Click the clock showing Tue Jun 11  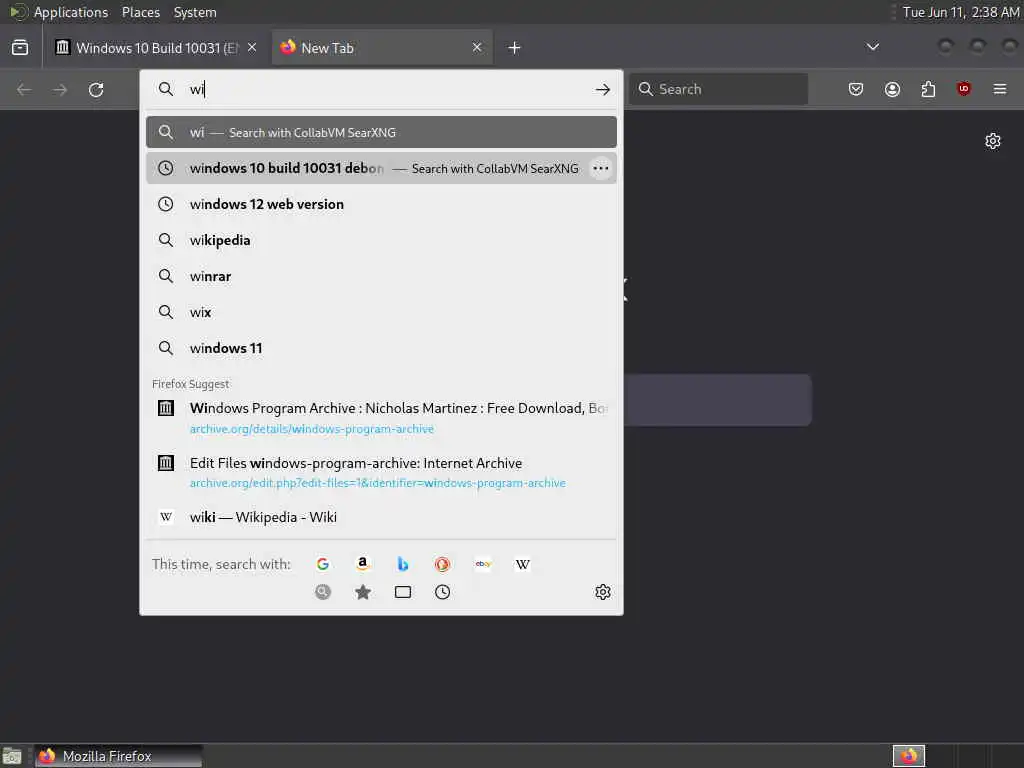(x=961, y=12)
